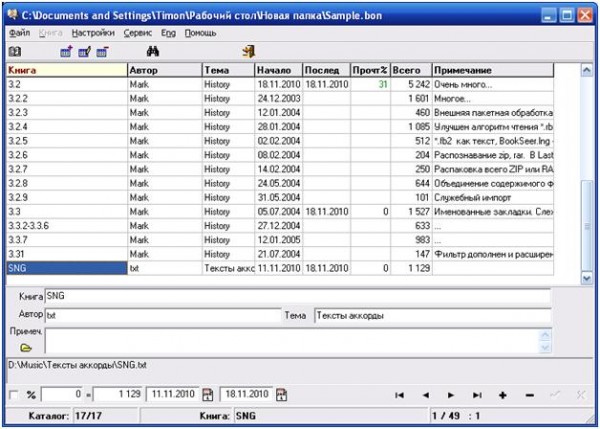Image resolution: width=600 pixels, height=429 pixels.
Task: Sort by the Начало column header
Action: (279, 70)
